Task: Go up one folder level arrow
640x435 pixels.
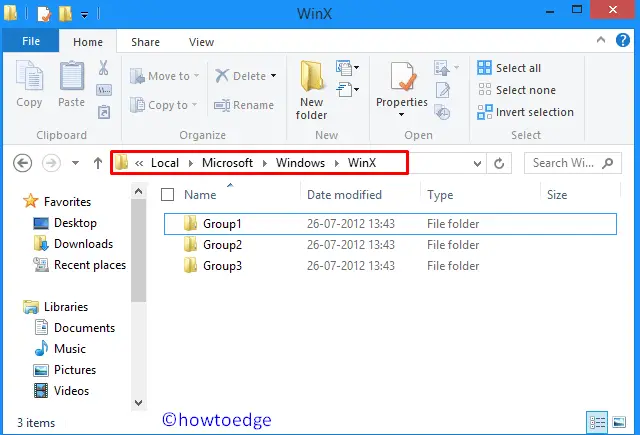Action: [98, 163]
